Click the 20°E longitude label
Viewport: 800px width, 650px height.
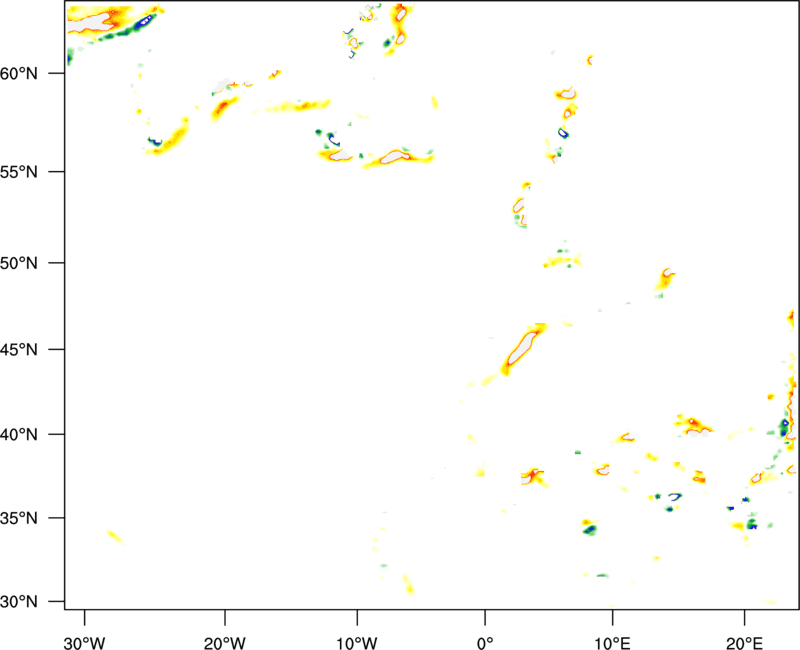[x=744, y=643]
